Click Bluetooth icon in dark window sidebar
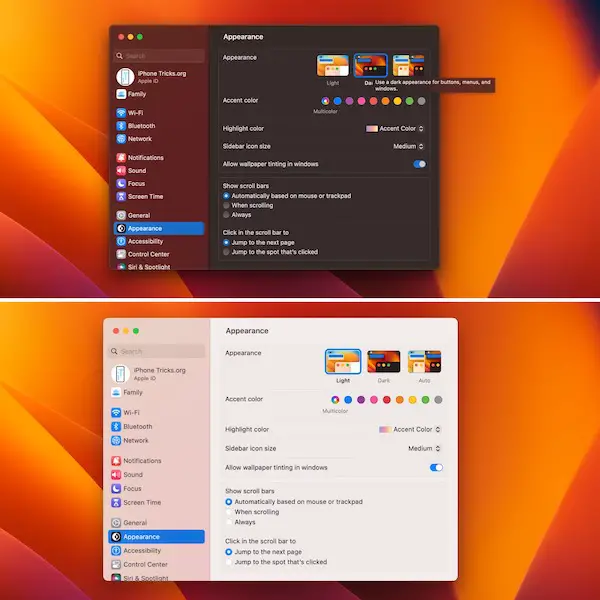This screenshot has height=600, width=600. tap(121, 126)
